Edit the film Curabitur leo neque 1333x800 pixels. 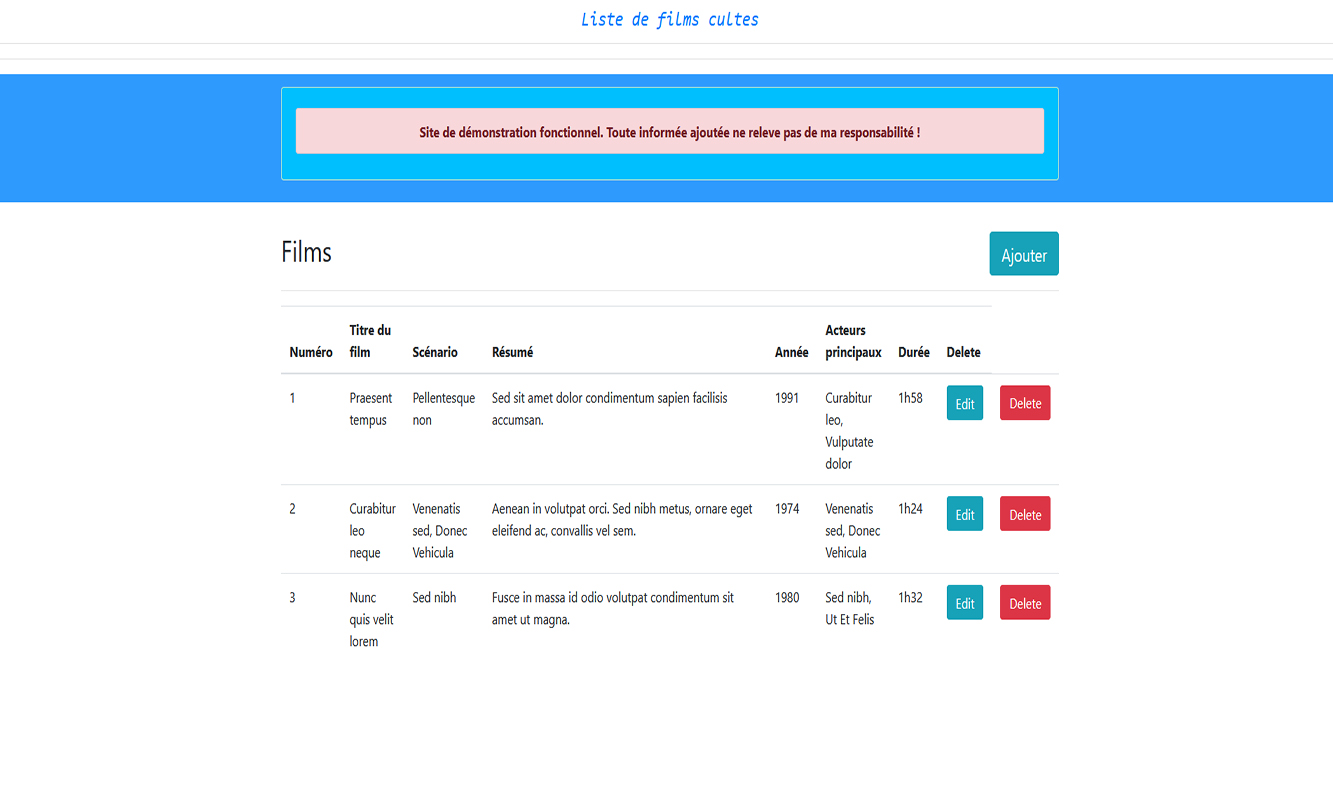(x=963, y=513)
